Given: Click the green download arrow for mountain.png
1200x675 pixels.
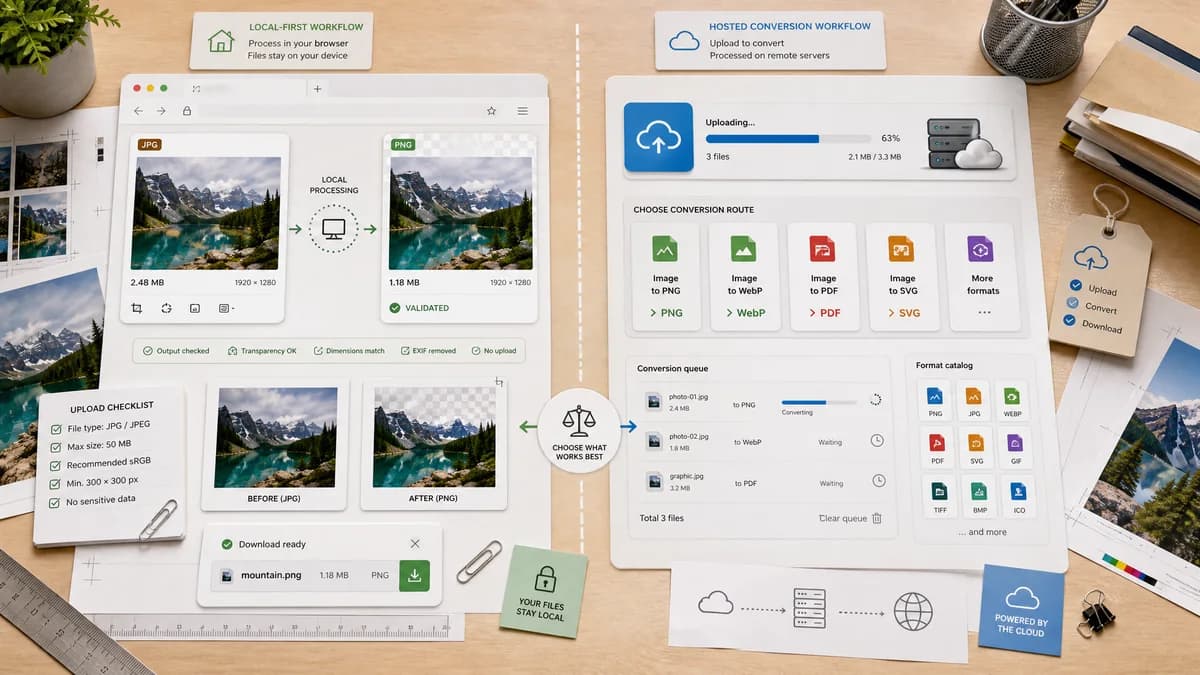Looking at the screenshot, I should [x=414, y=576].
